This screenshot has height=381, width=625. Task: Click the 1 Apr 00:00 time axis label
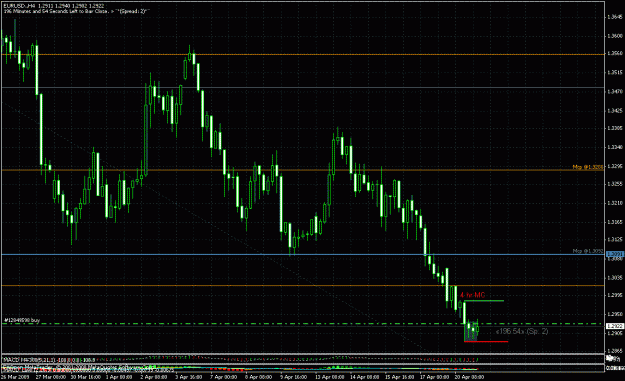(119, 377)
